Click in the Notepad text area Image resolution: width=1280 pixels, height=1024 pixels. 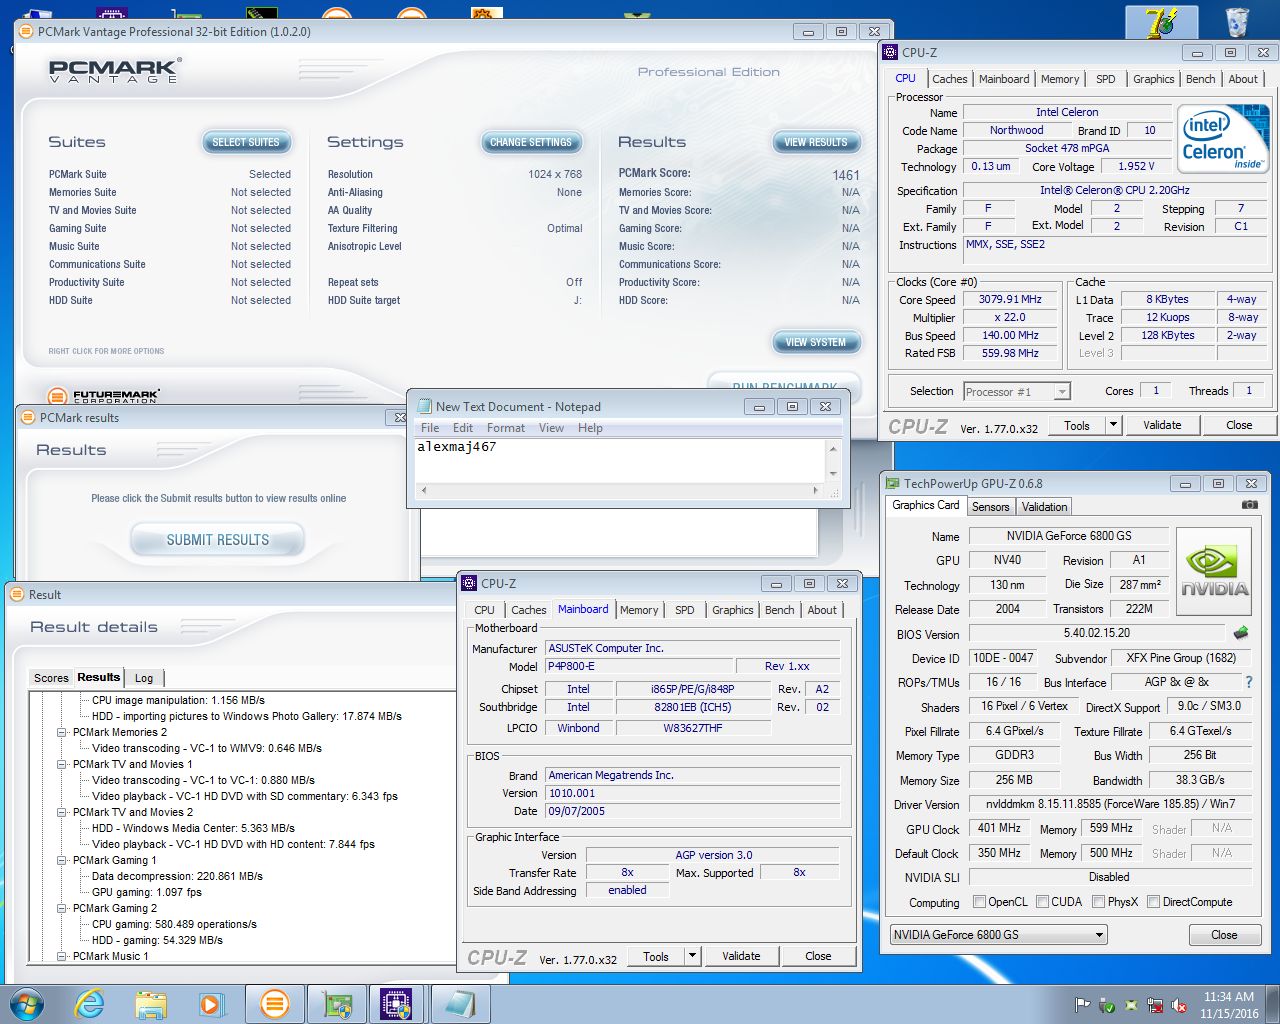point(620,460)
